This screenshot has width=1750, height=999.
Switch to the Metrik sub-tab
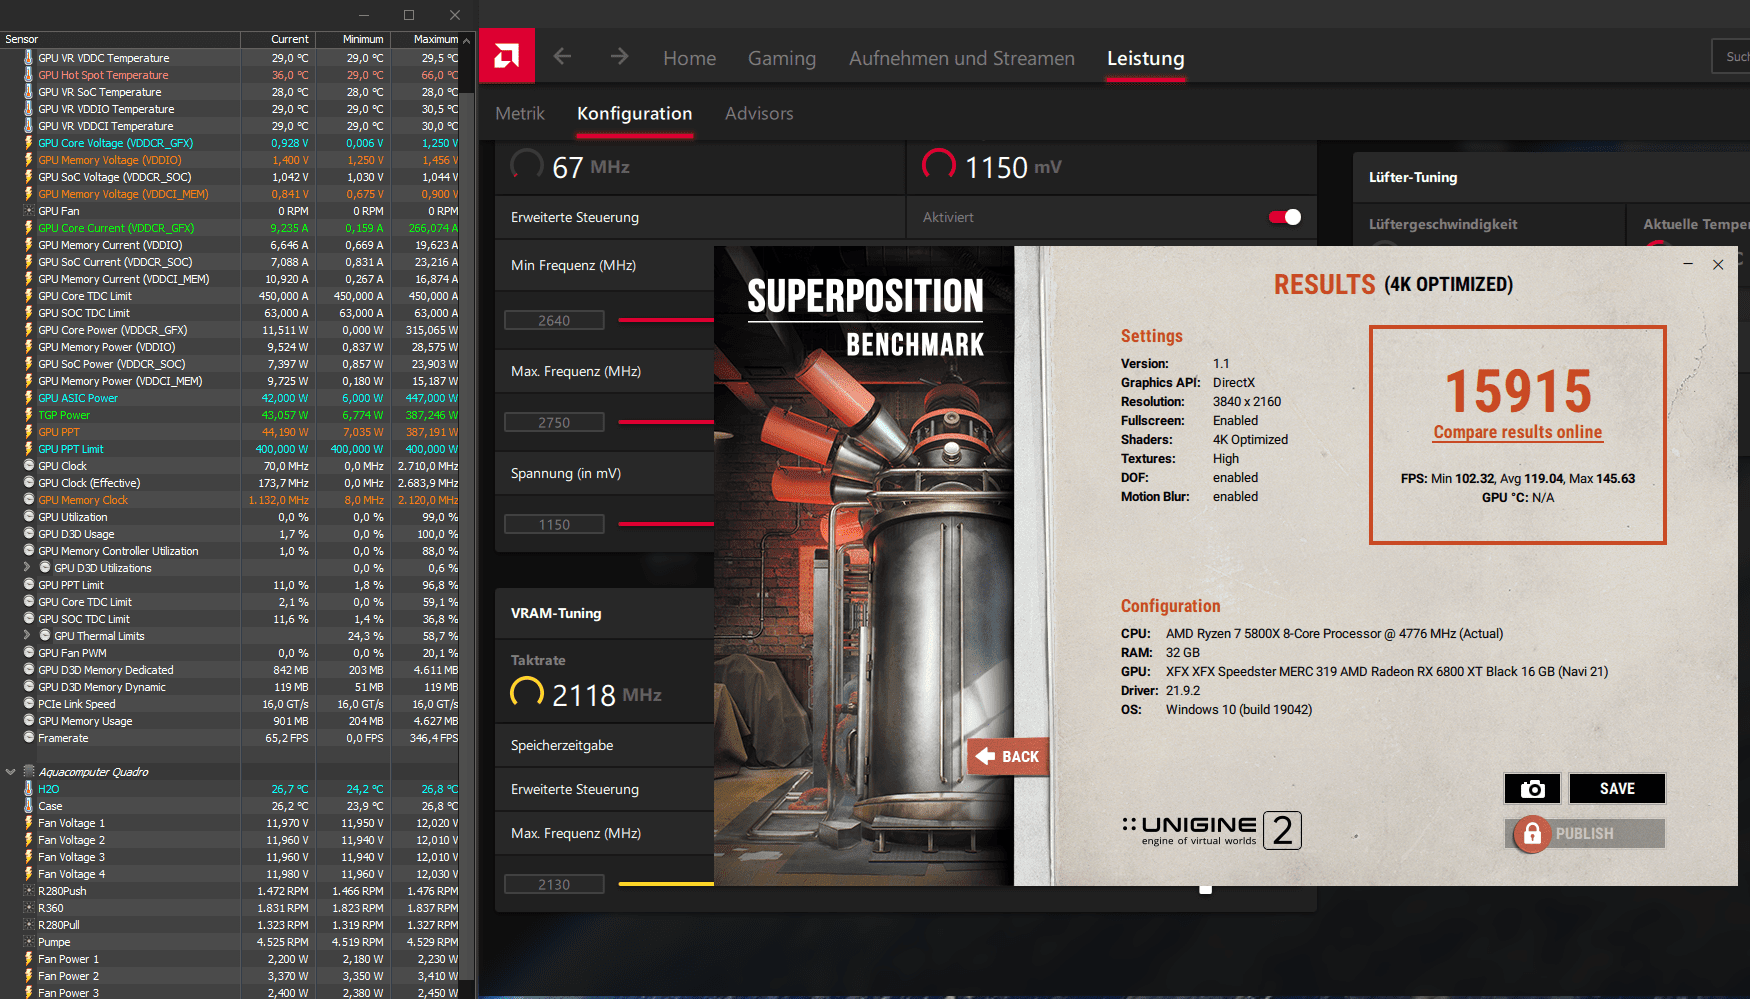520,113
